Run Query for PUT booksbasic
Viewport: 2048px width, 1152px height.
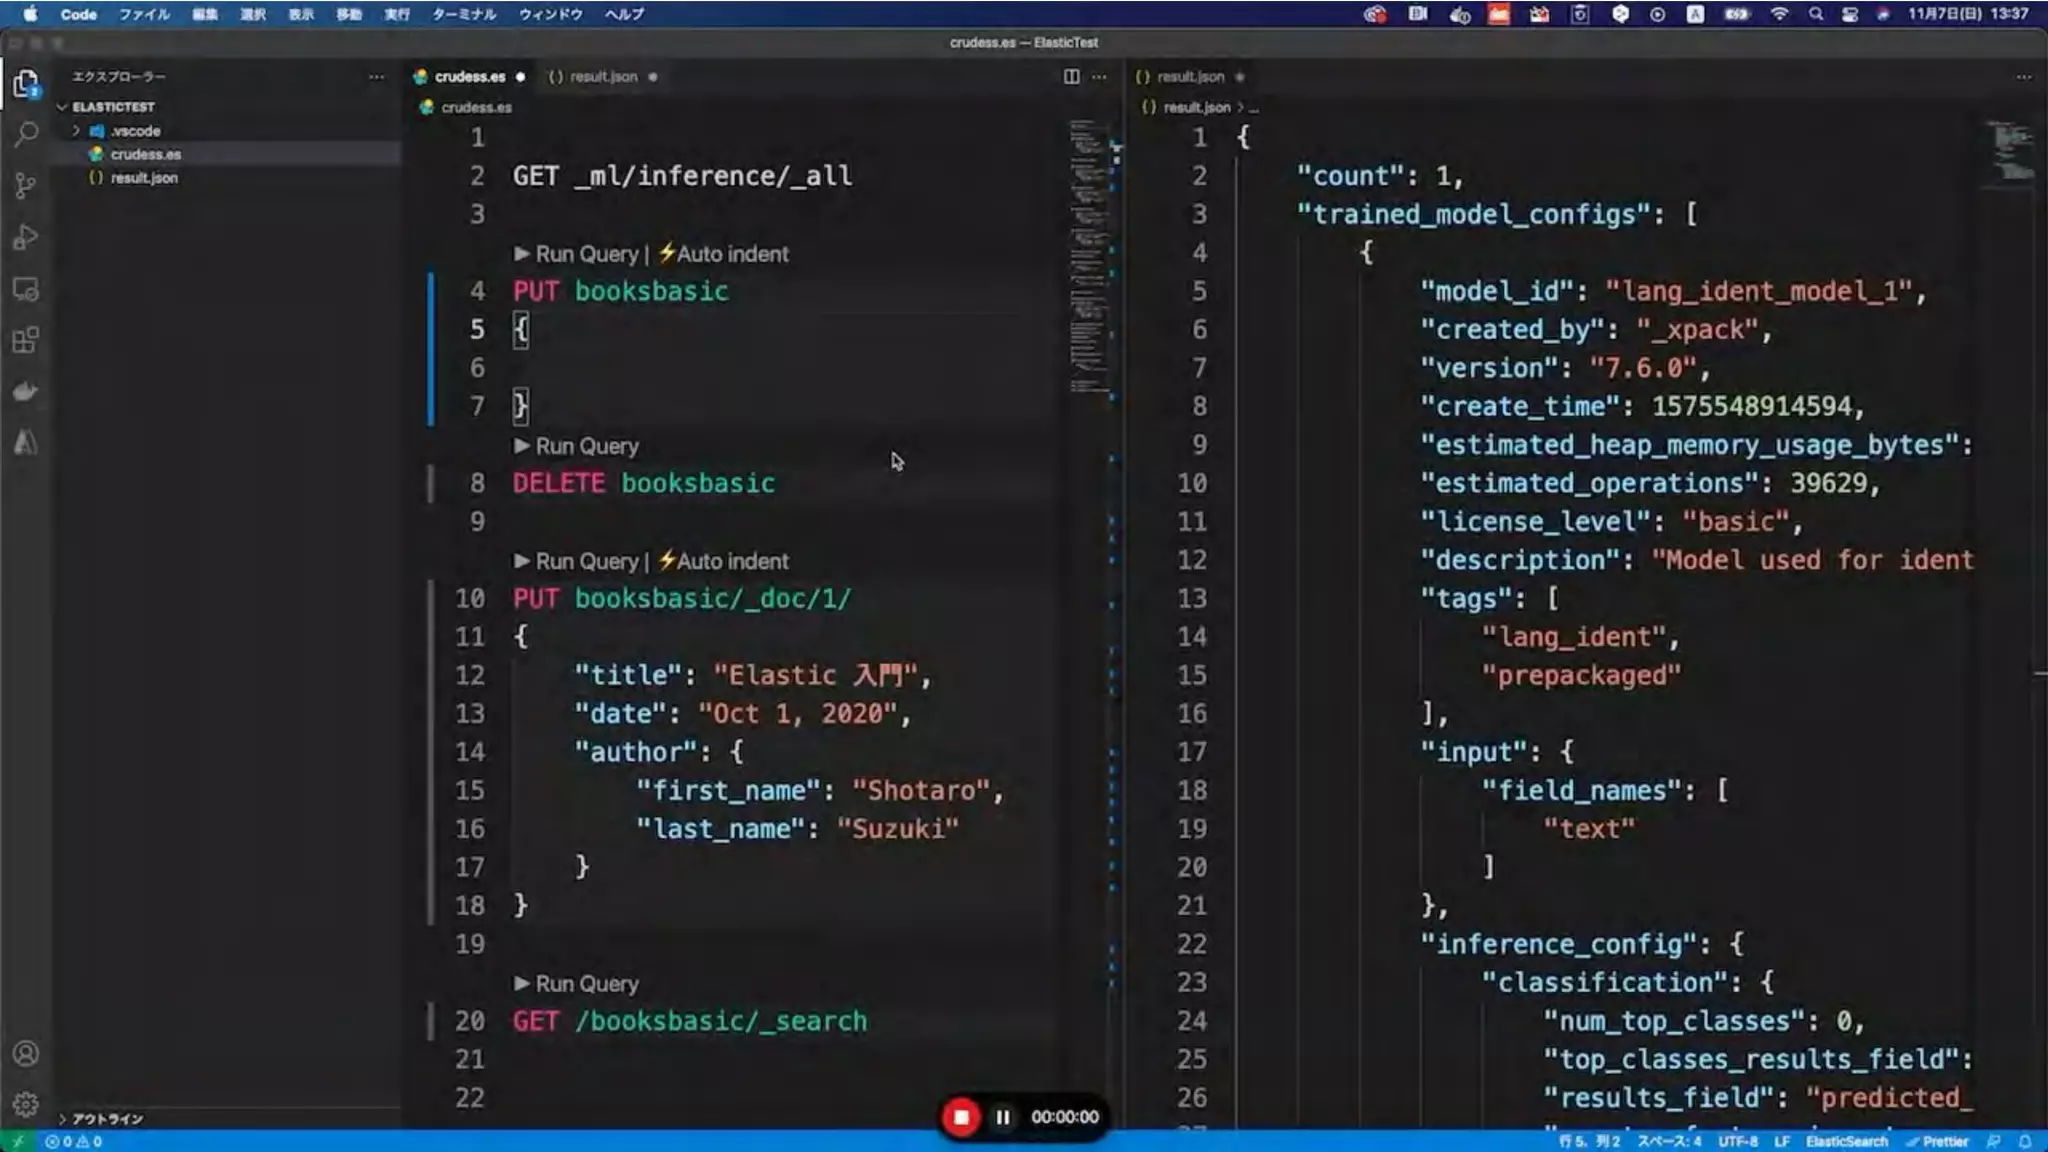(586, 254)
